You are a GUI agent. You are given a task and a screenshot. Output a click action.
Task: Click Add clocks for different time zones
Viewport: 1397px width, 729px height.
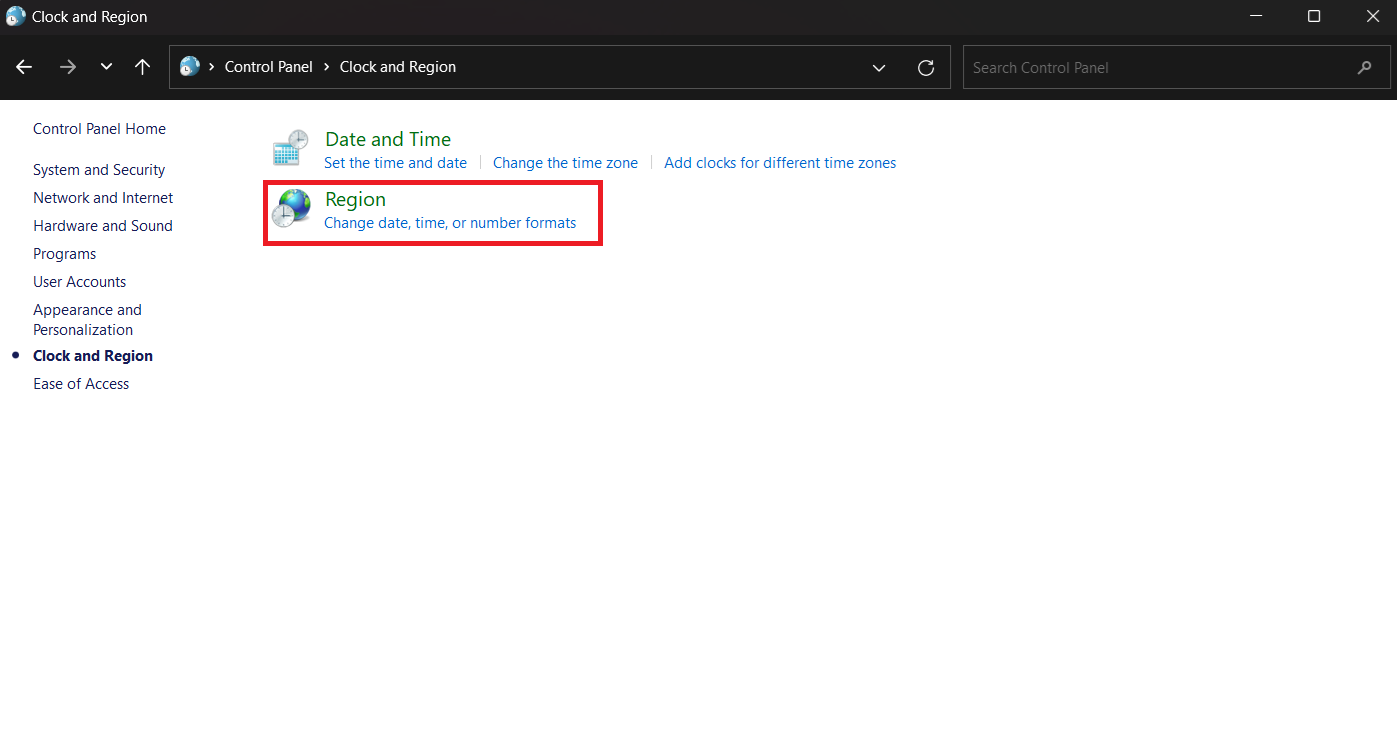point(780,163)
